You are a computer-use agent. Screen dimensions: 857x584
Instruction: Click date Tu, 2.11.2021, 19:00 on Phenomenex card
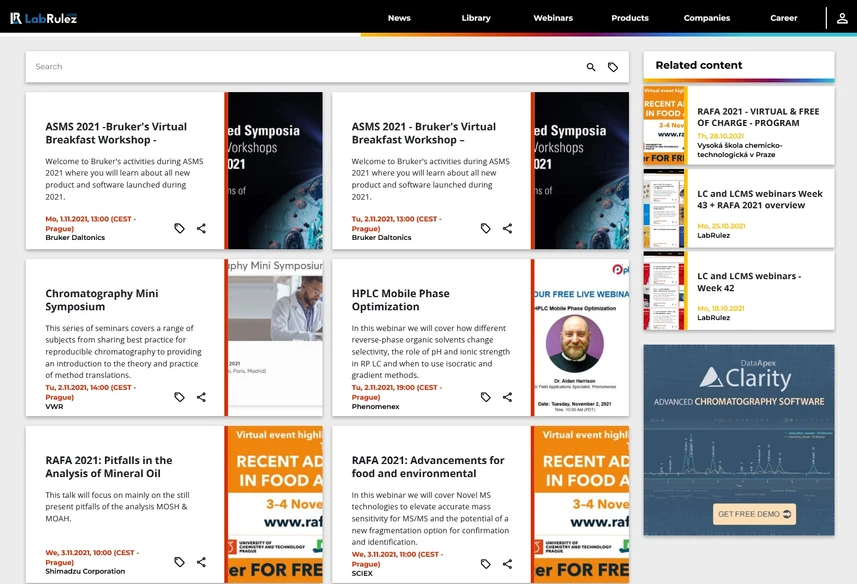coord(397,392)
